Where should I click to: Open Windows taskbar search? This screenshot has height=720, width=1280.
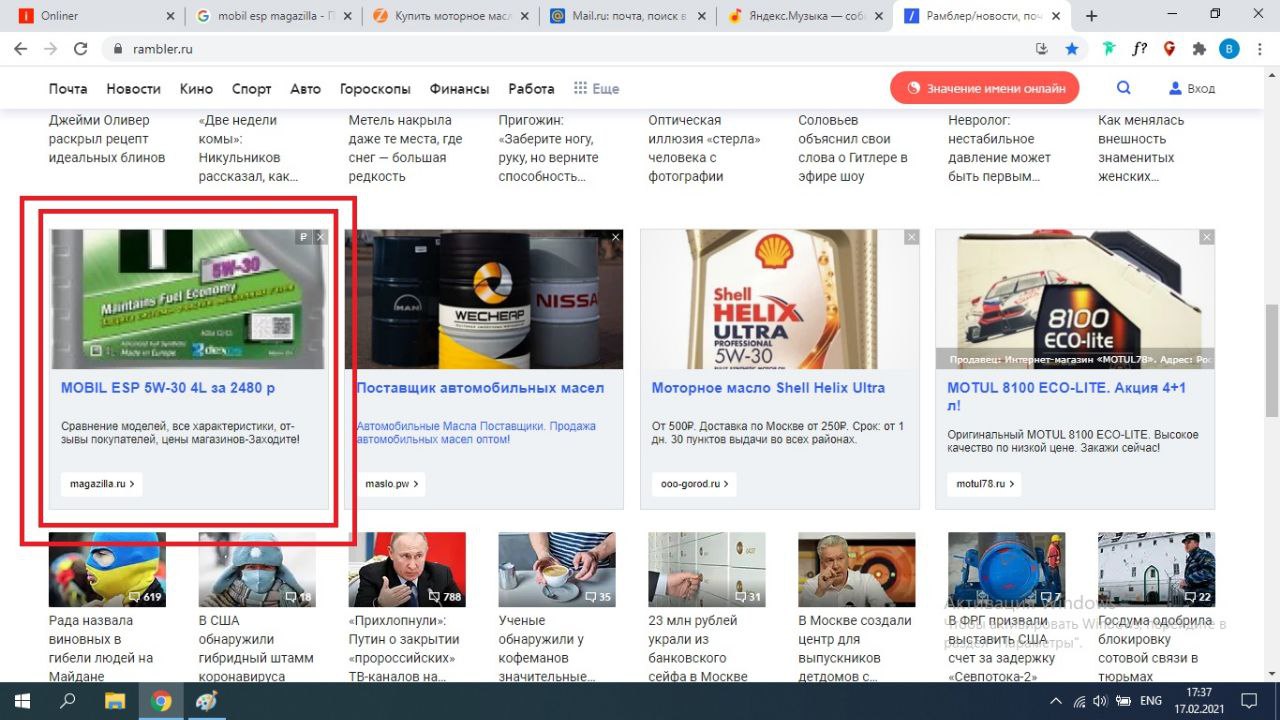pos(68,701)
